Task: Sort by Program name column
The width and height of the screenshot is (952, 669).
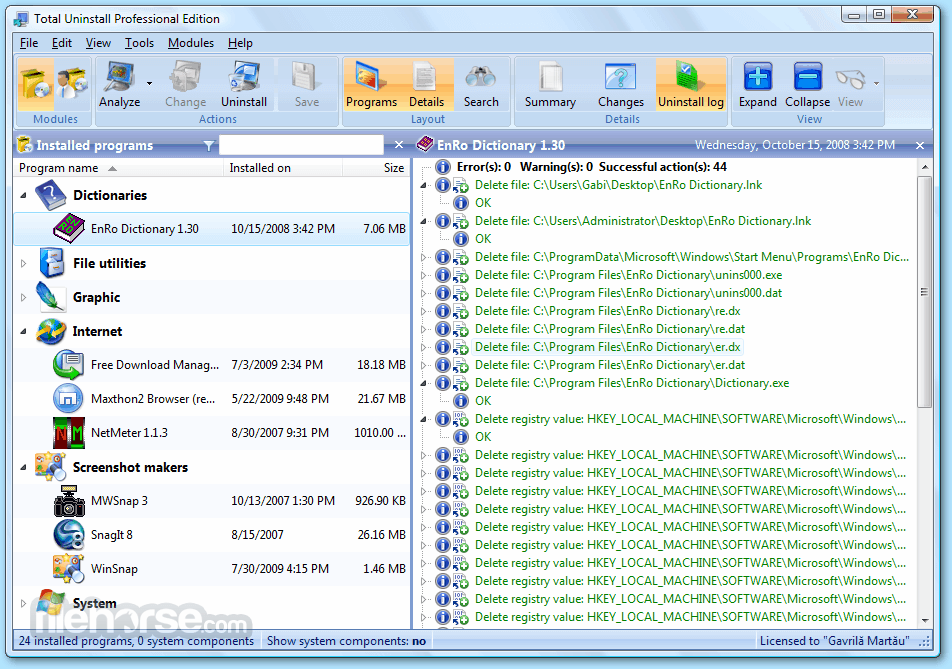Action: 119,168
